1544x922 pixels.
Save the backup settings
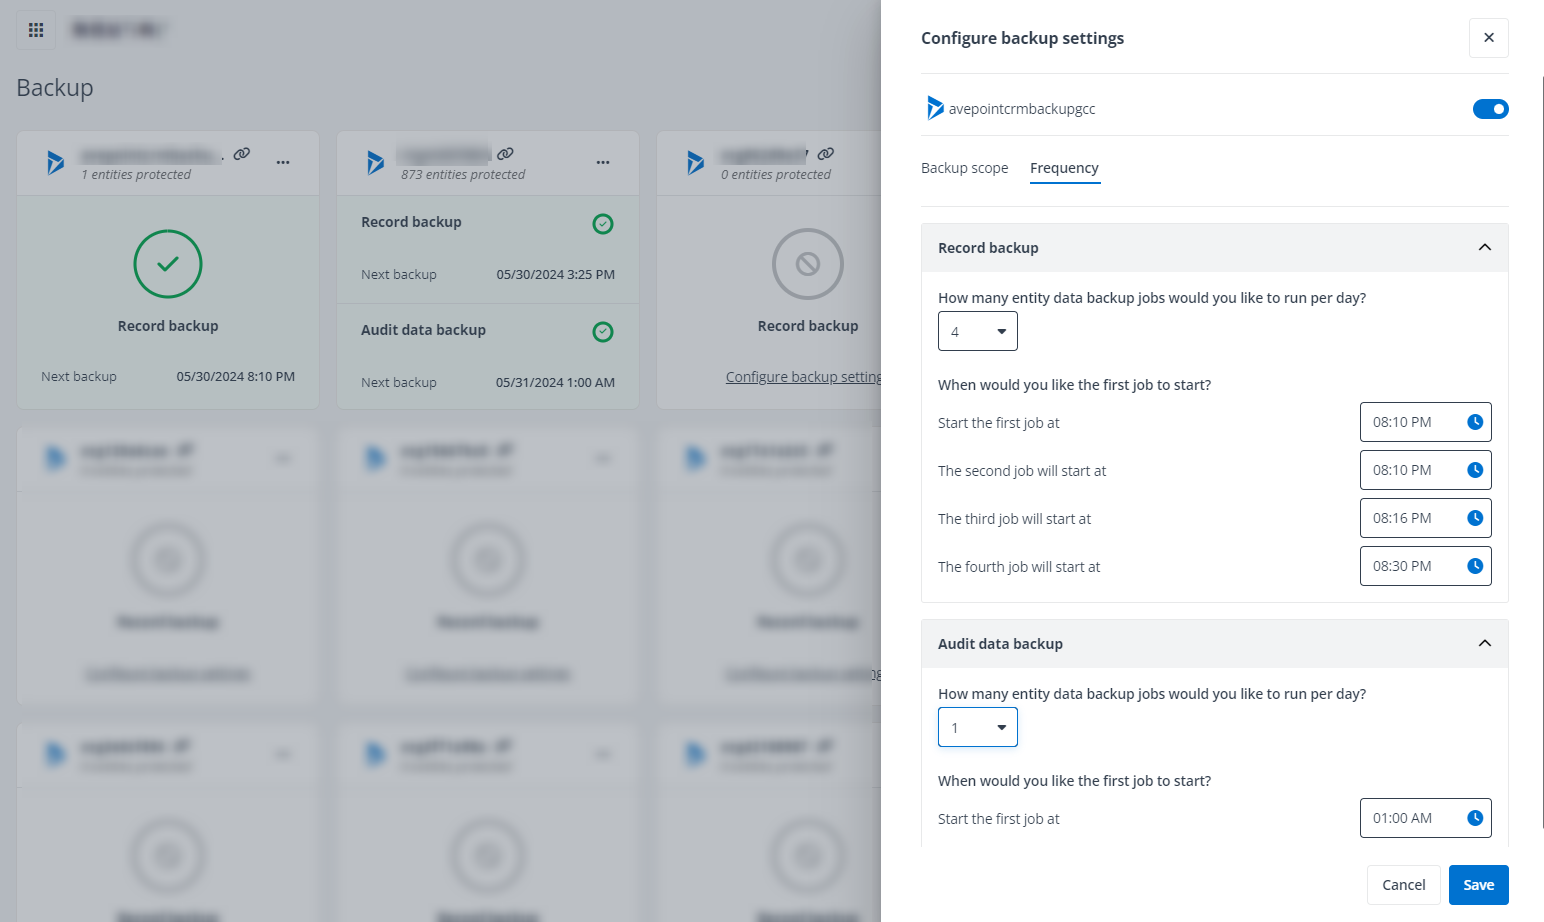(x=1478, y=884)
